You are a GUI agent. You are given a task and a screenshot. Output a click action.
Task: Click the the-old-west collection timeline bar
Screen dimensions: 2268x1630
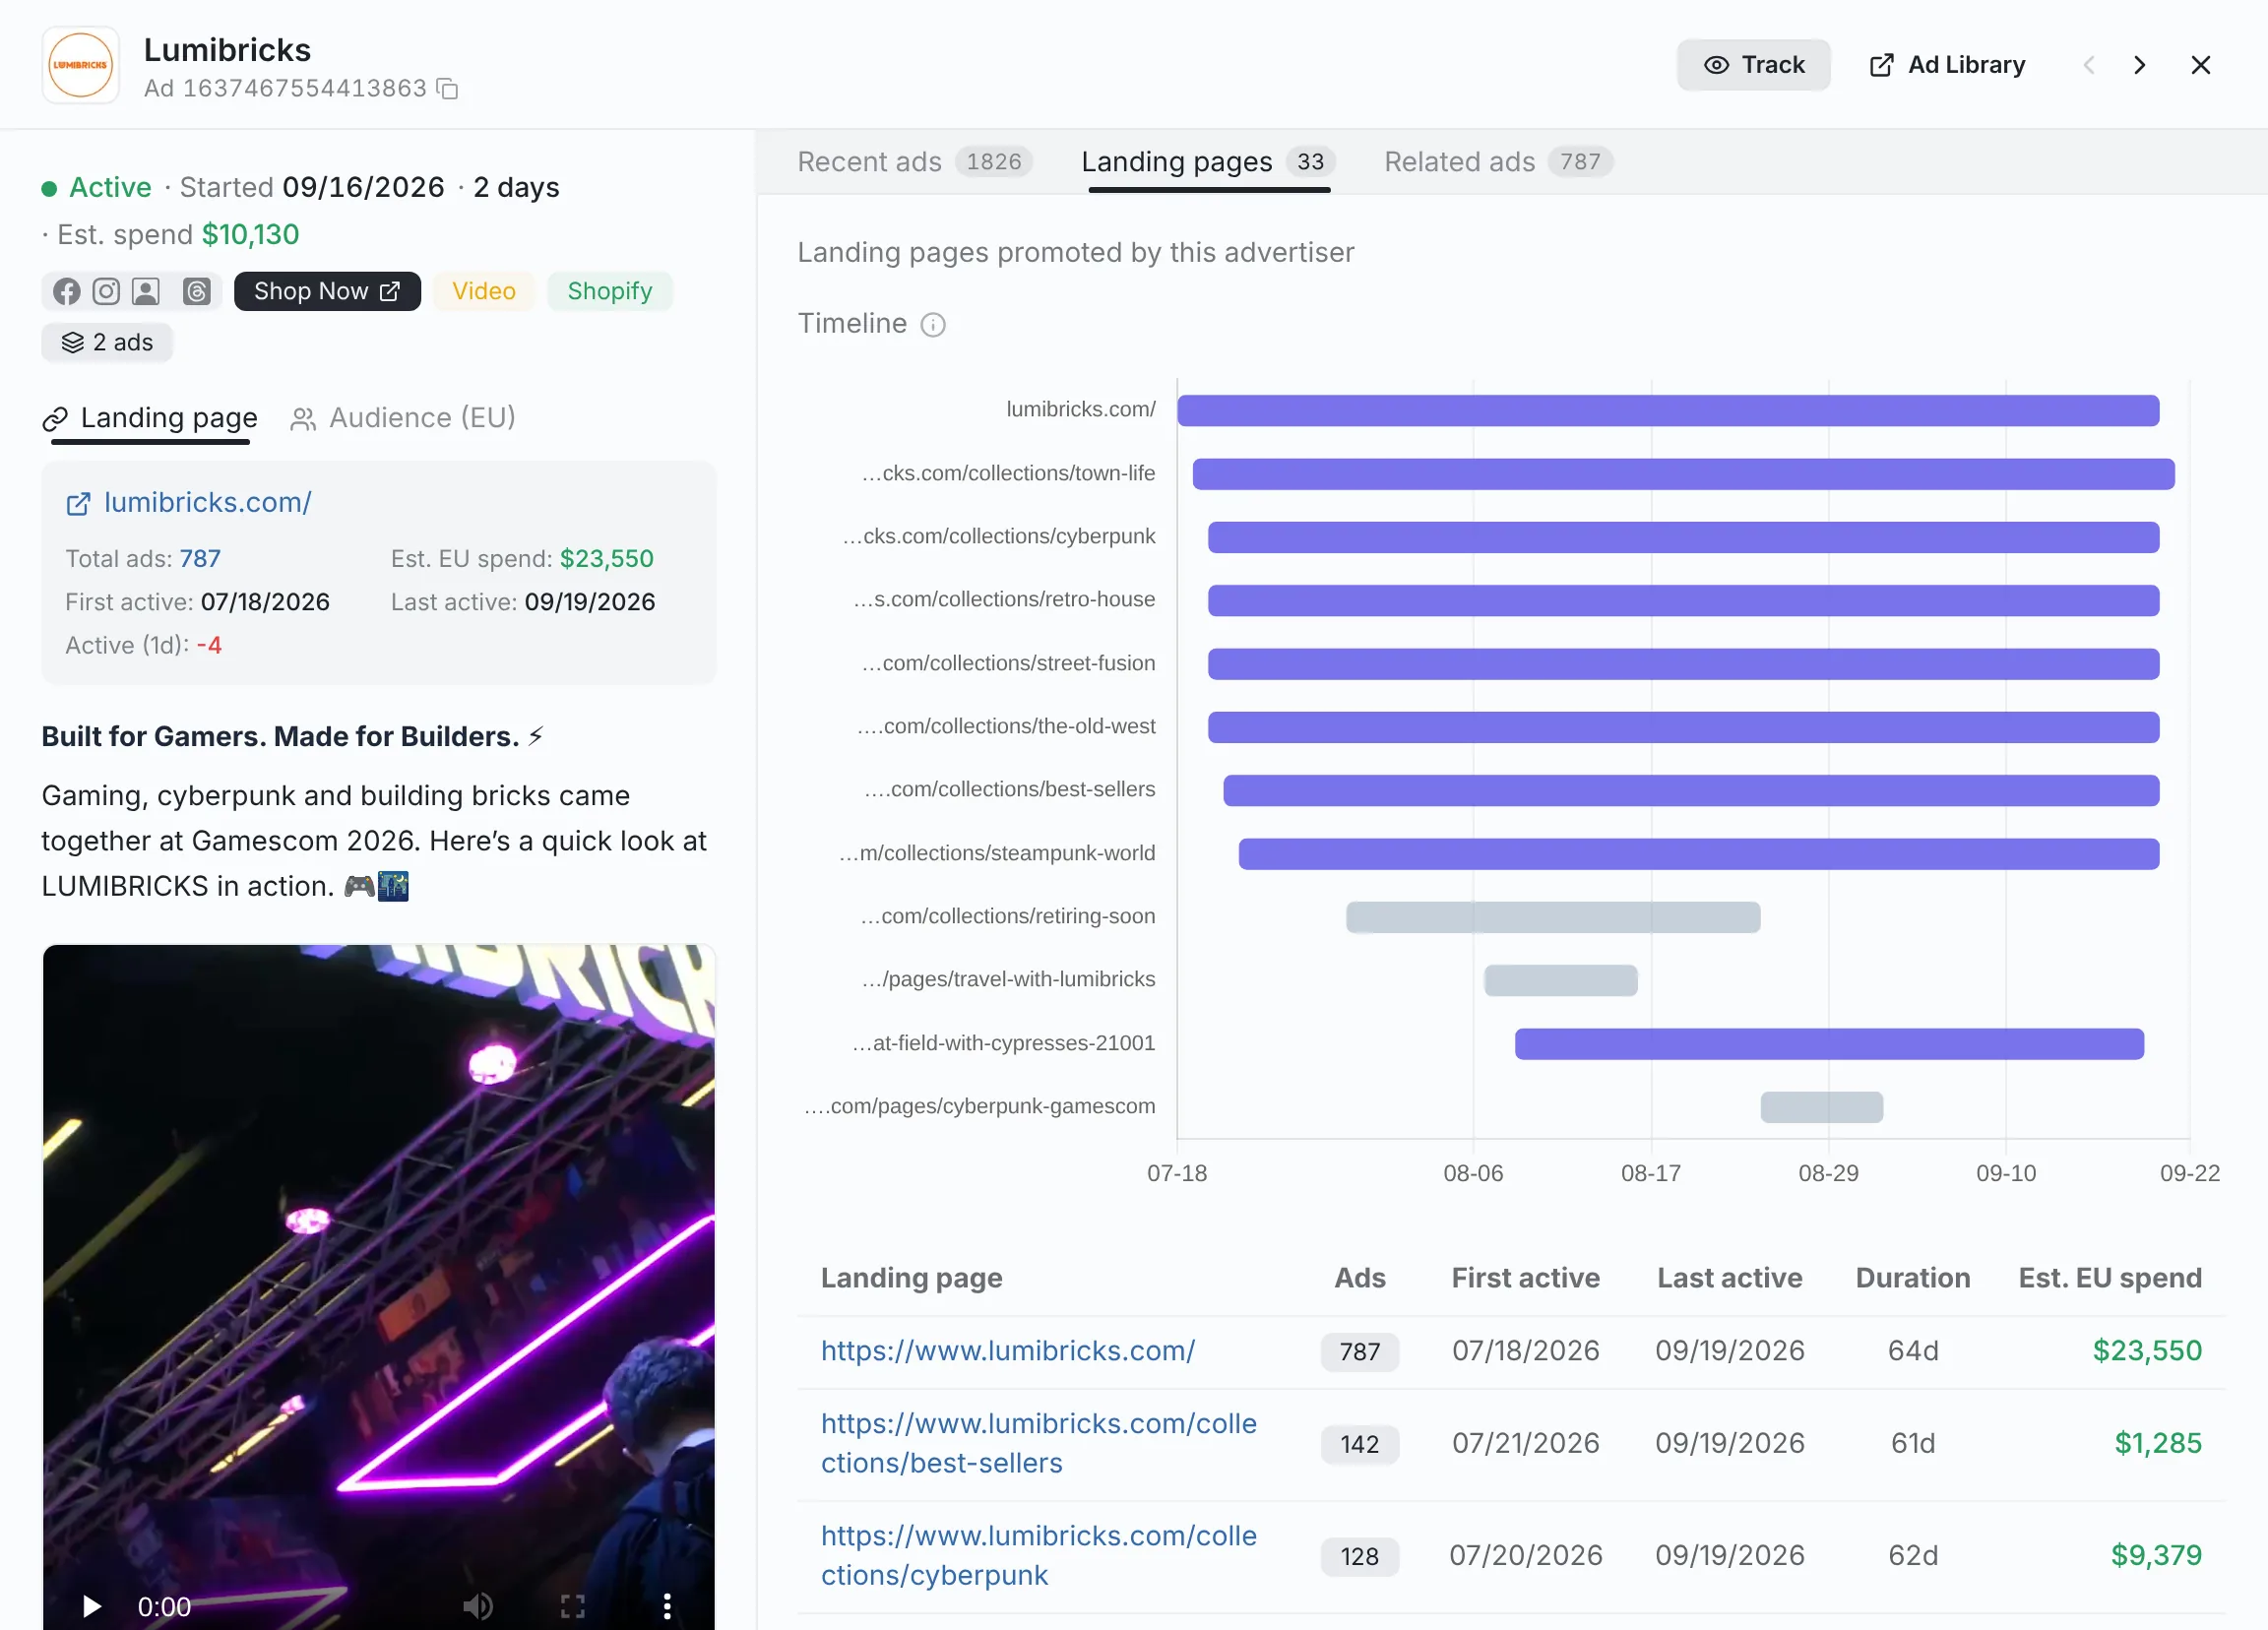pyautogui.click(x=1684, y=727)
